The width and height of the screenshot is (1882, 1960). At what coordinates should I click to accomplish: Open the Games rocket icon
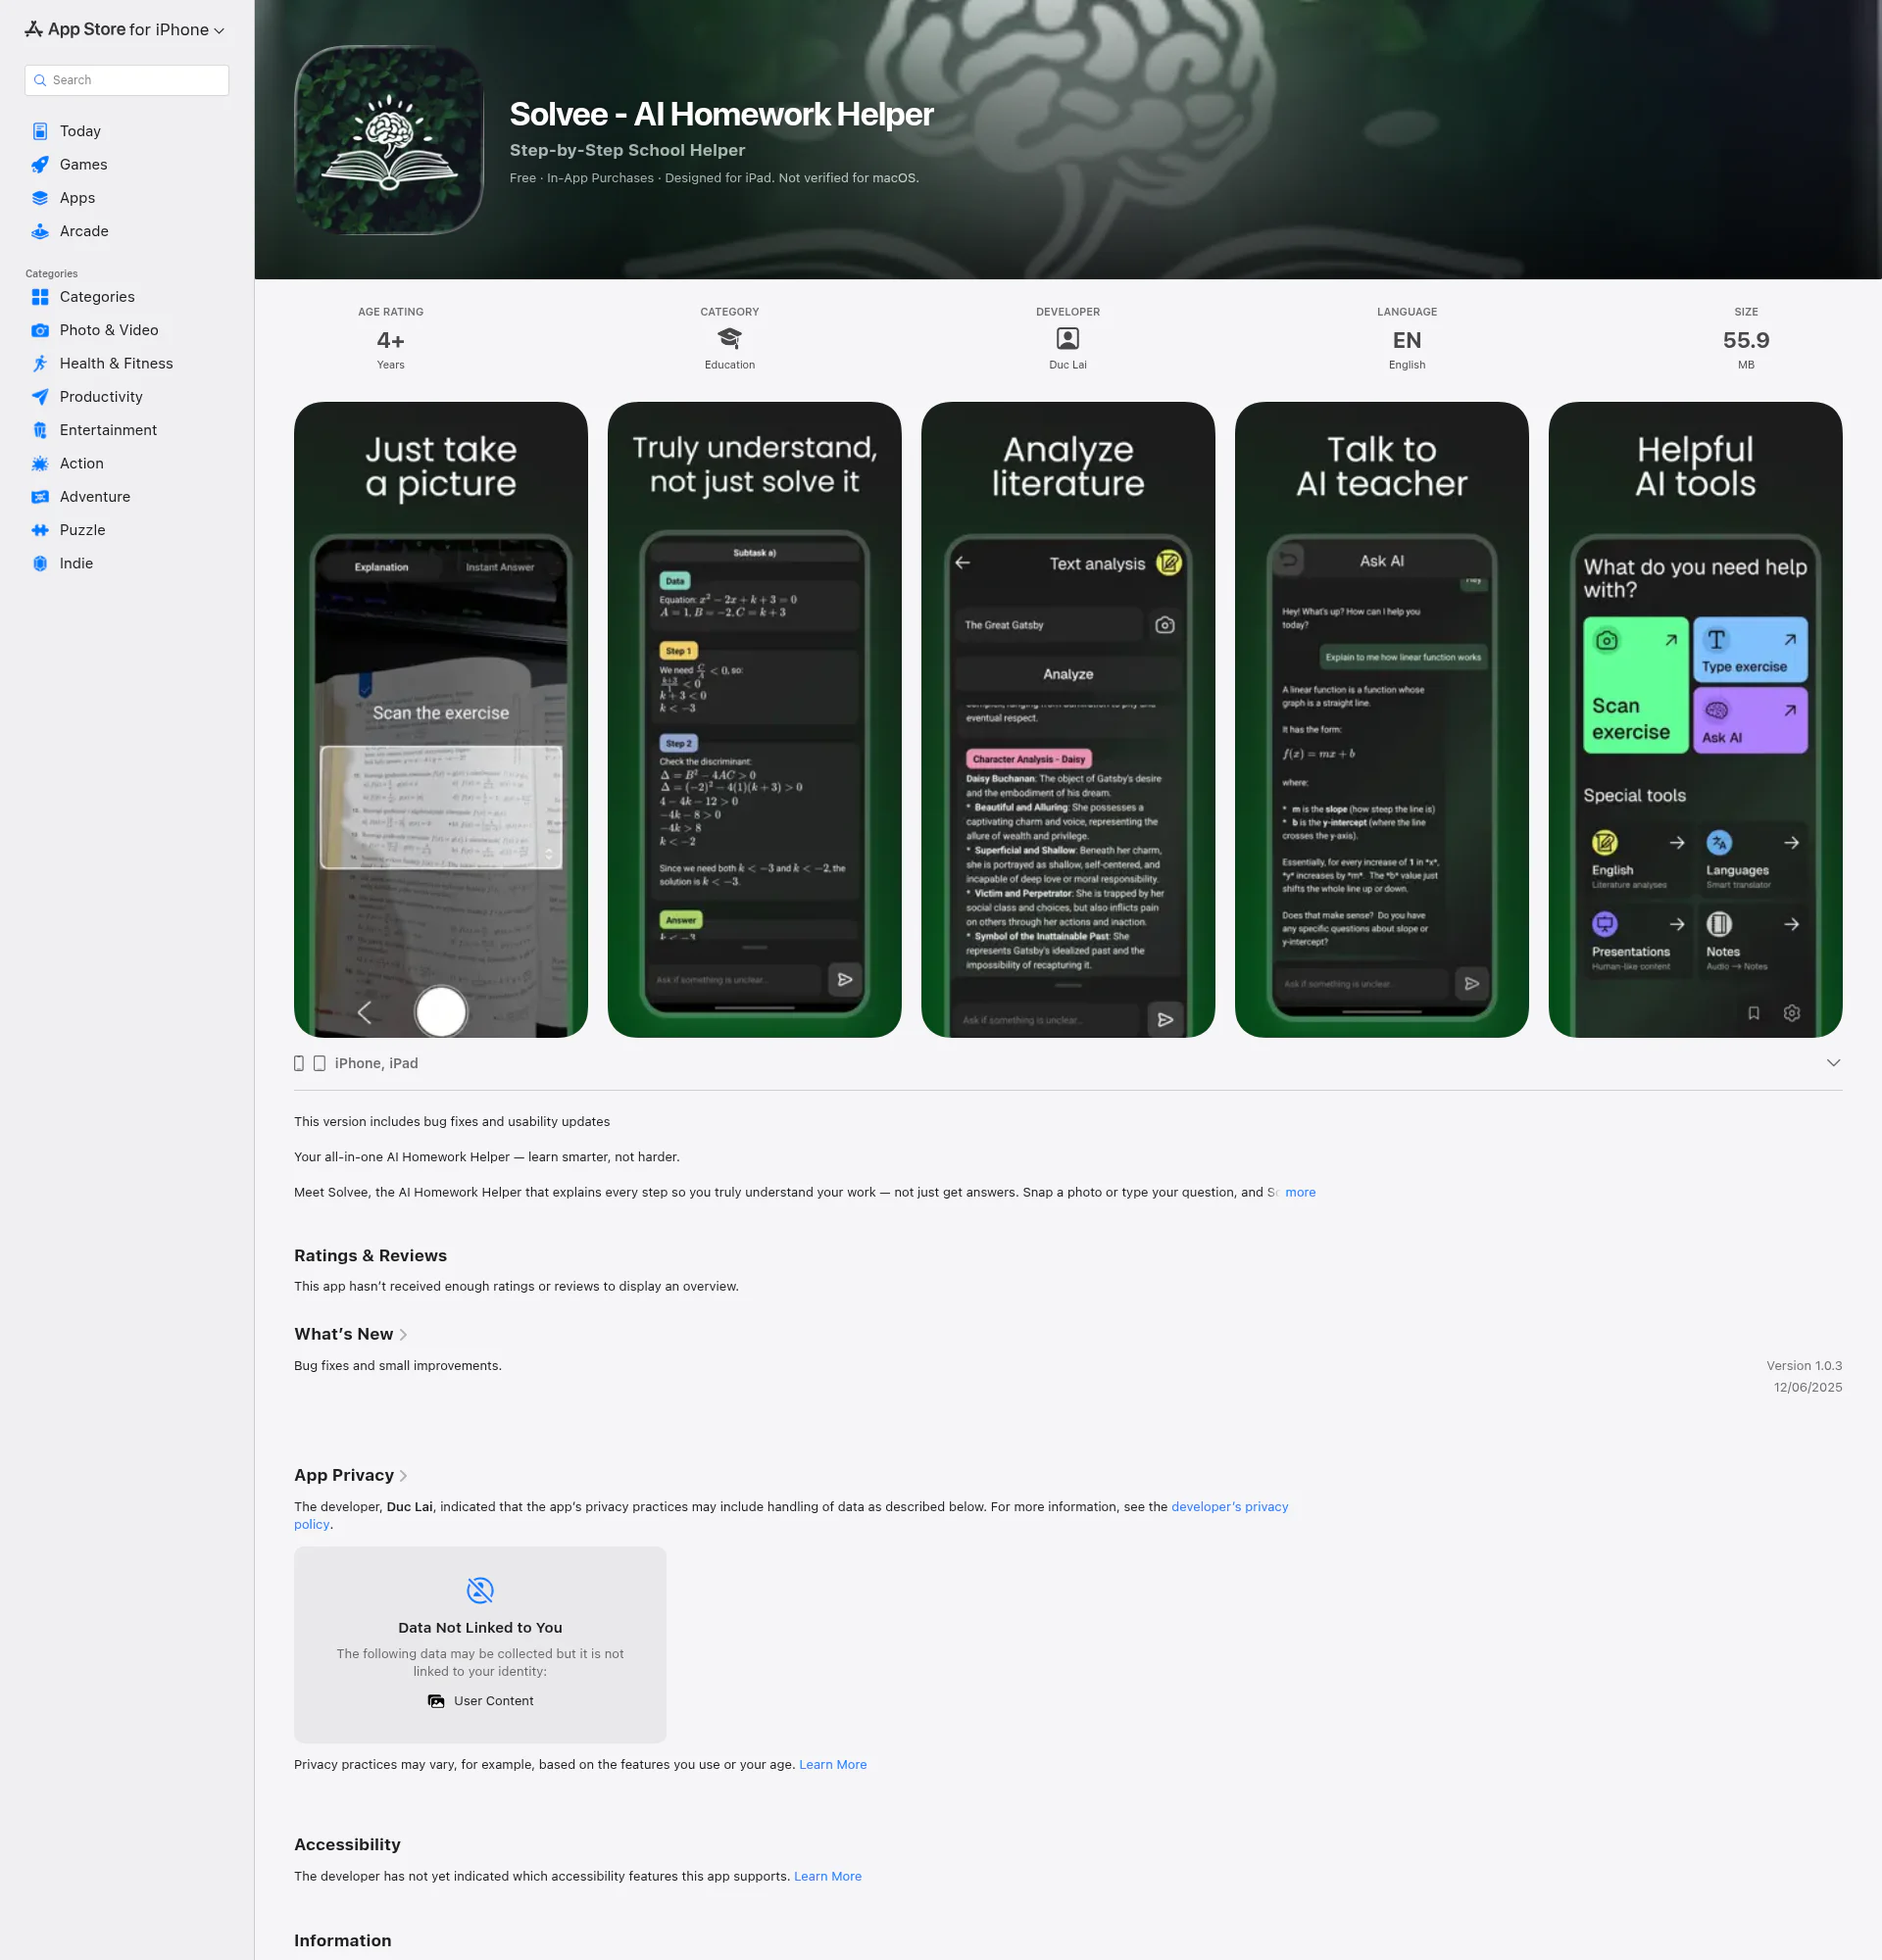point(40,164)
